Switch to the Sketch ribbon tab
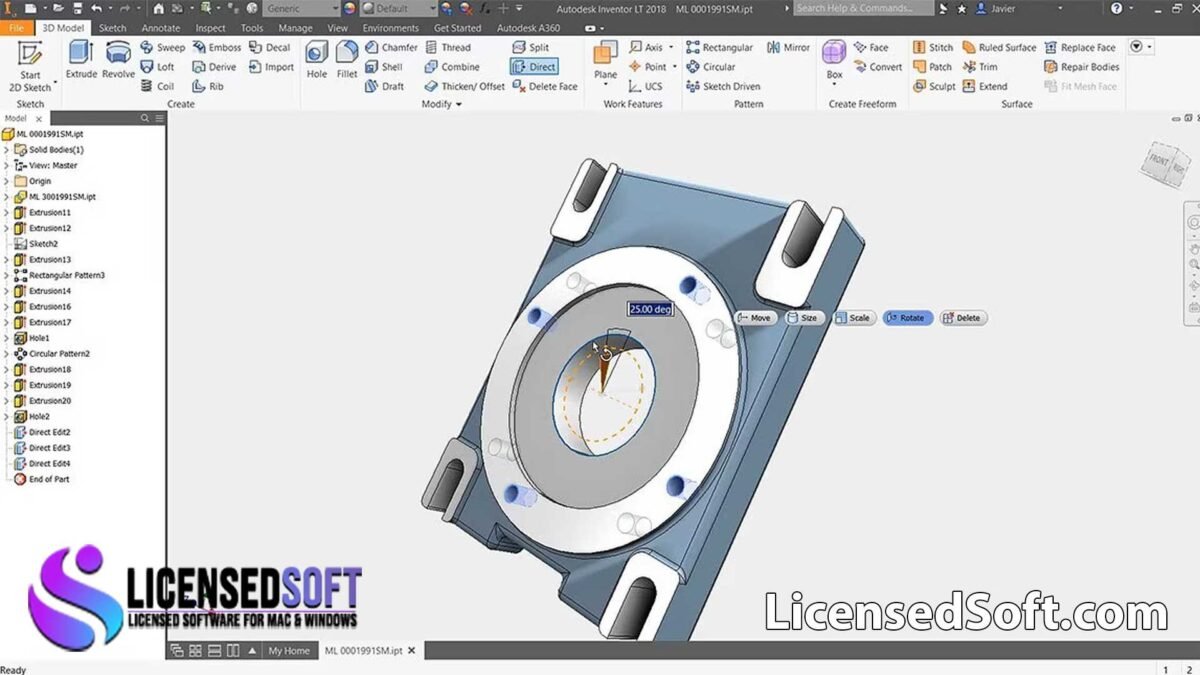1200x675 pixels. (x=111, y=28)
